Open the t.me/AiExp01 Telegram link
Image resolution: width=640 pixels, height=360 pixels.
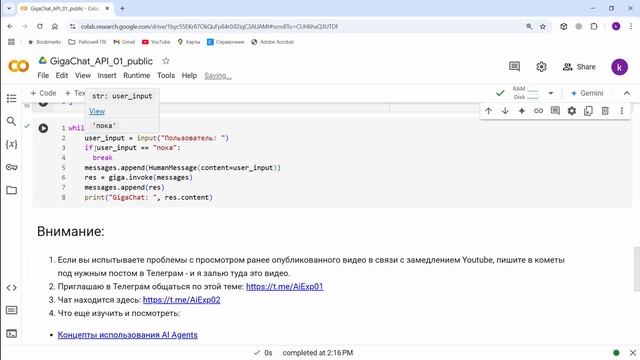tap(284, 287)
